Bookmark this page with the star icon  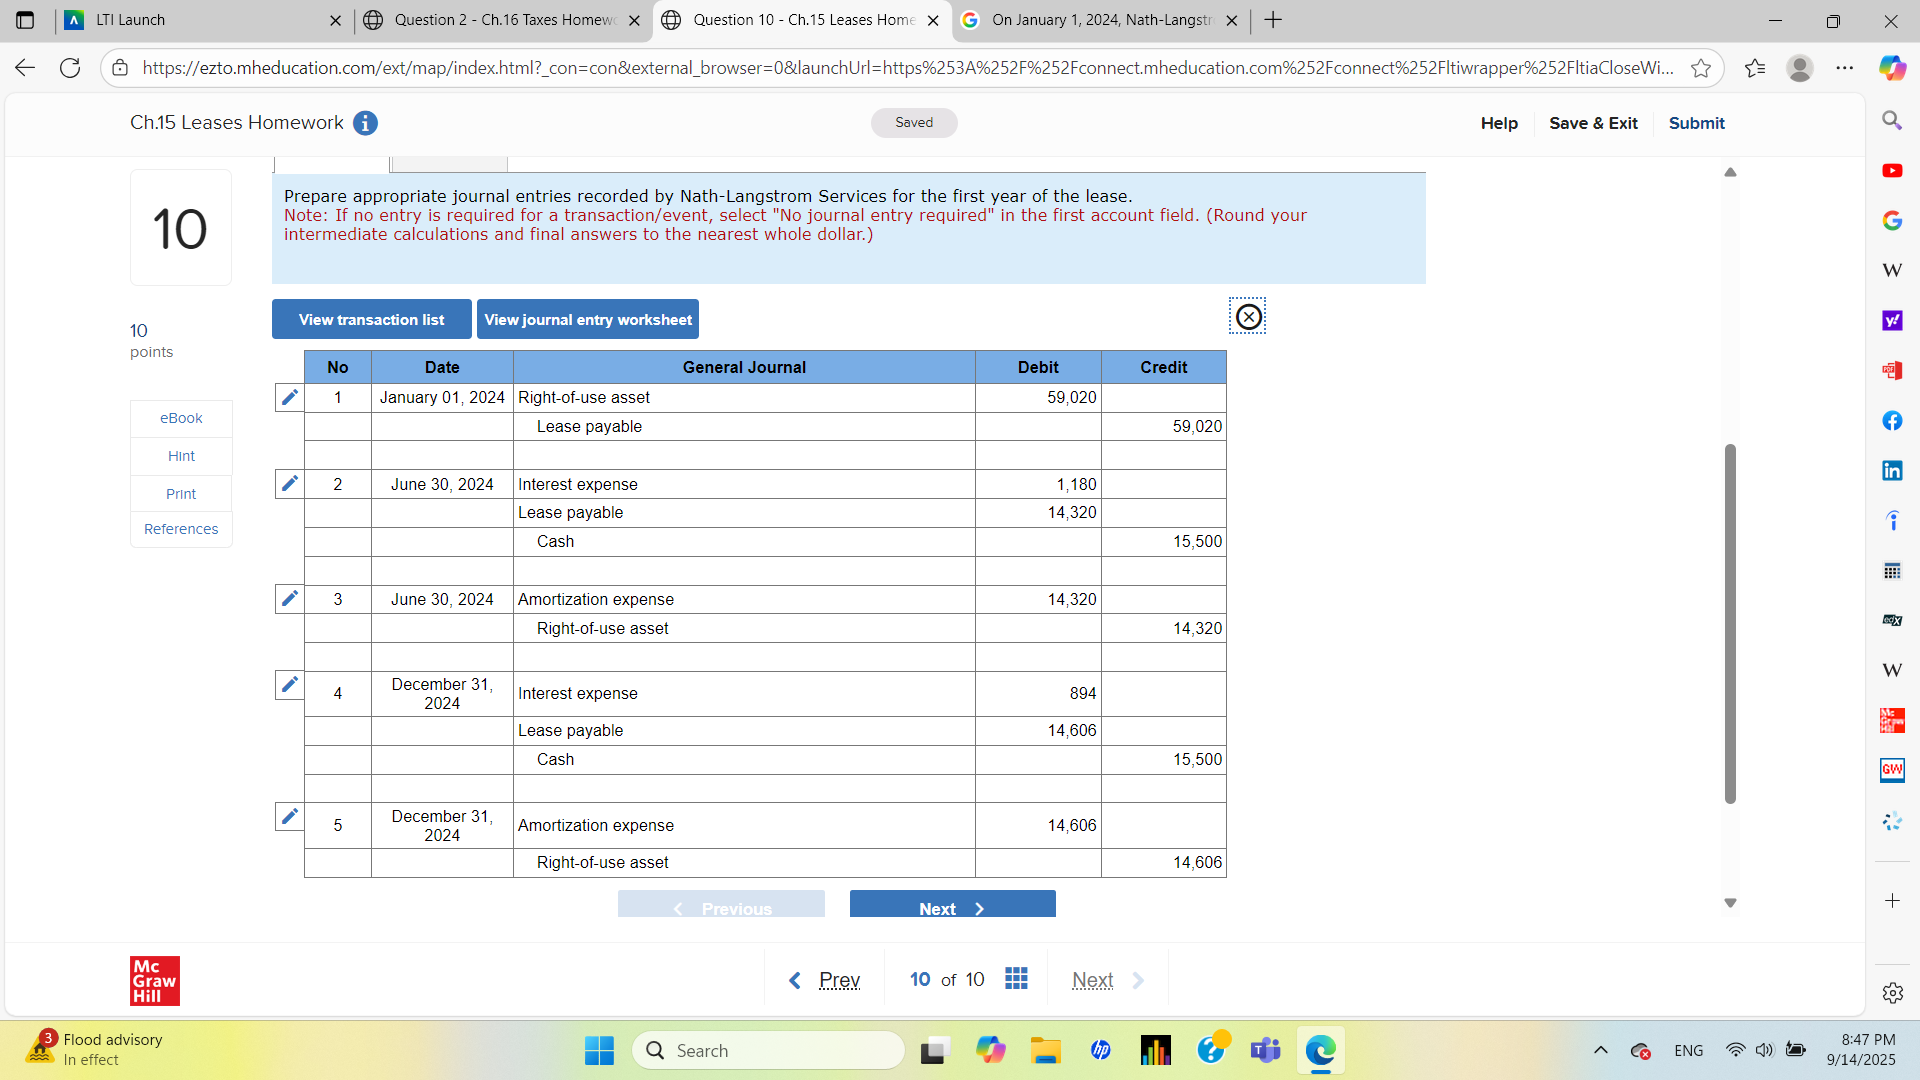click(x=1701, y=68)
